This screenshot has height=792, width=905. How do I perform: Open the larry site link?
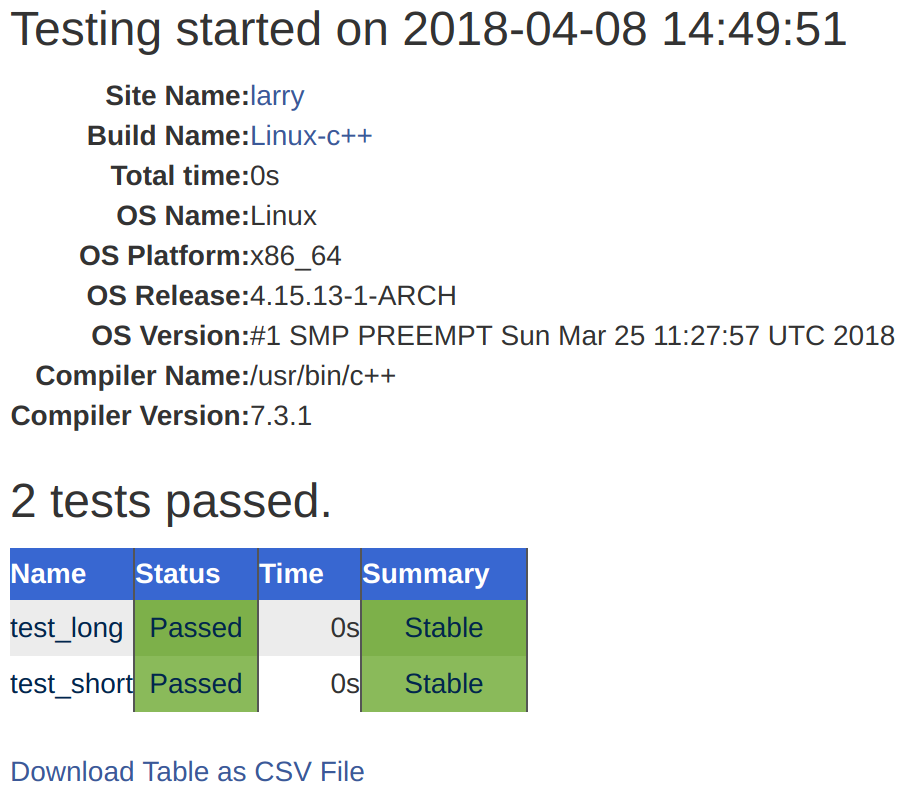[x=277, y=96]
